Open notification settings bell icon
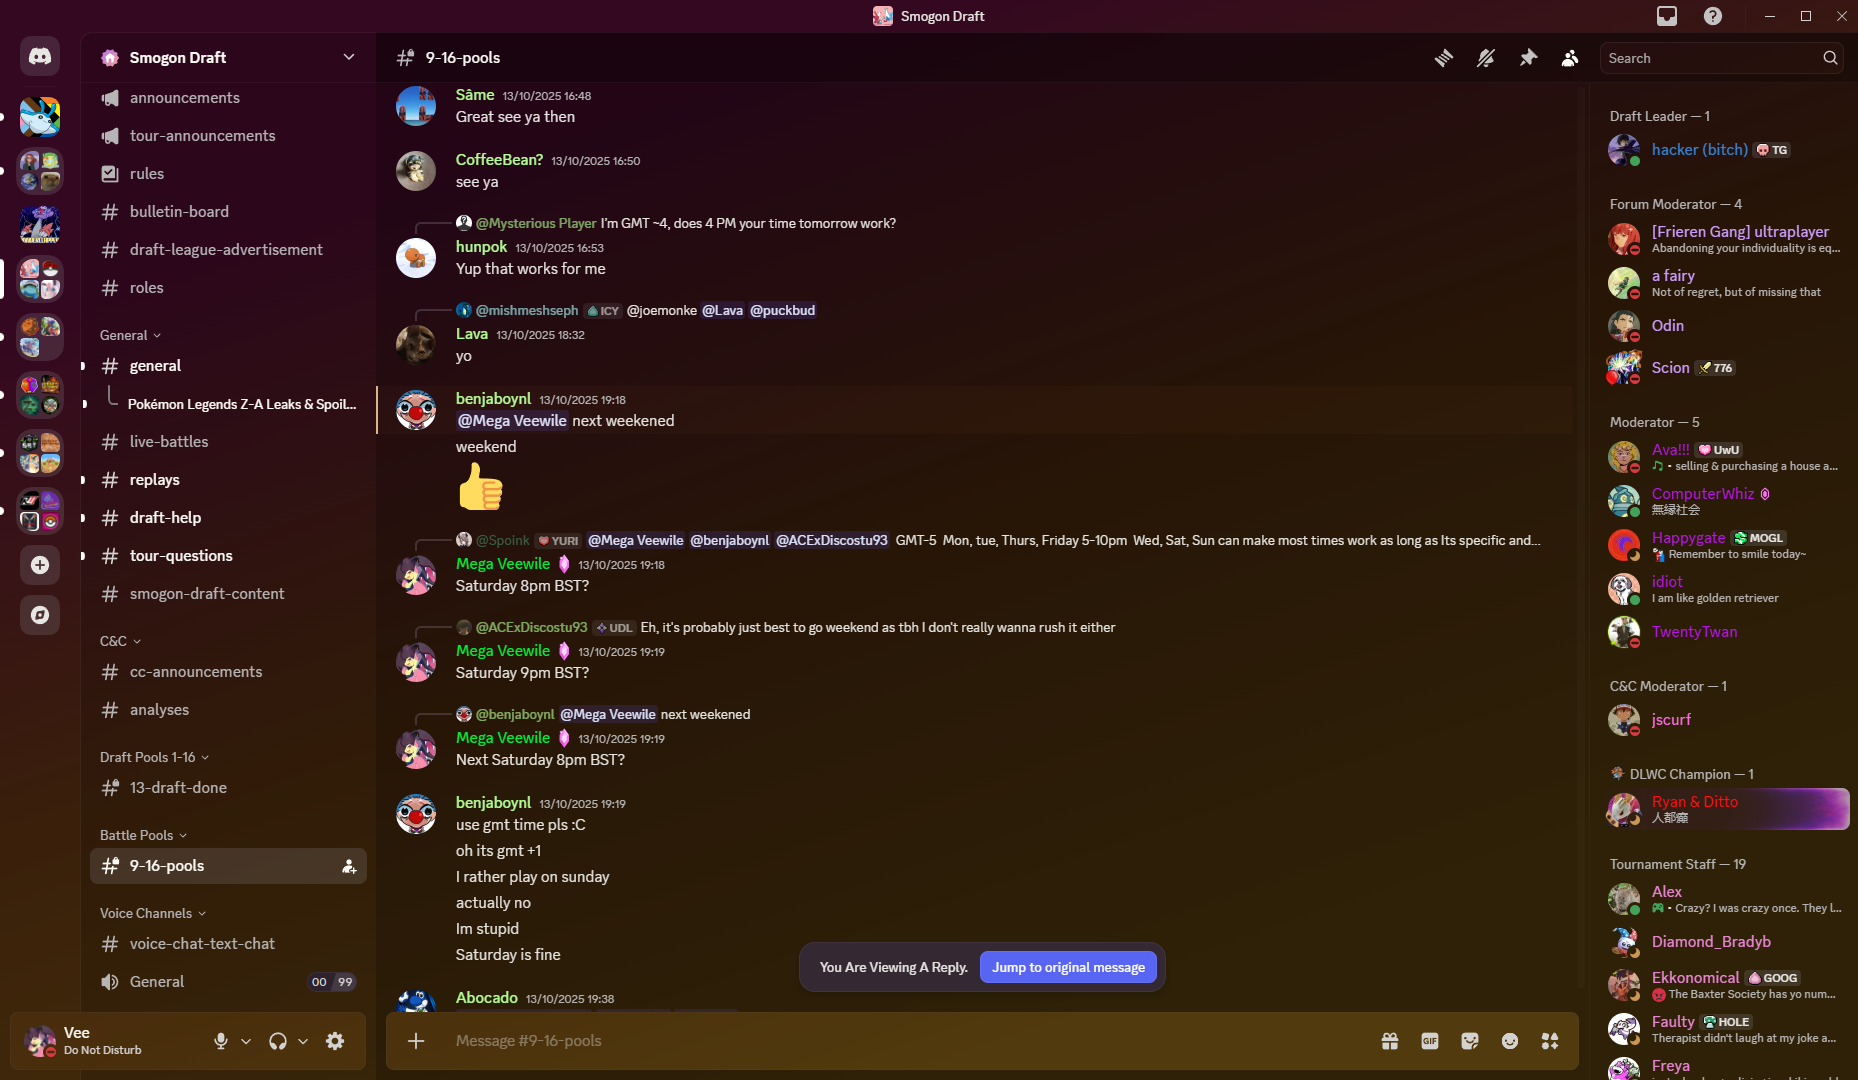1858x1080 pixels. click(1486, 58)
